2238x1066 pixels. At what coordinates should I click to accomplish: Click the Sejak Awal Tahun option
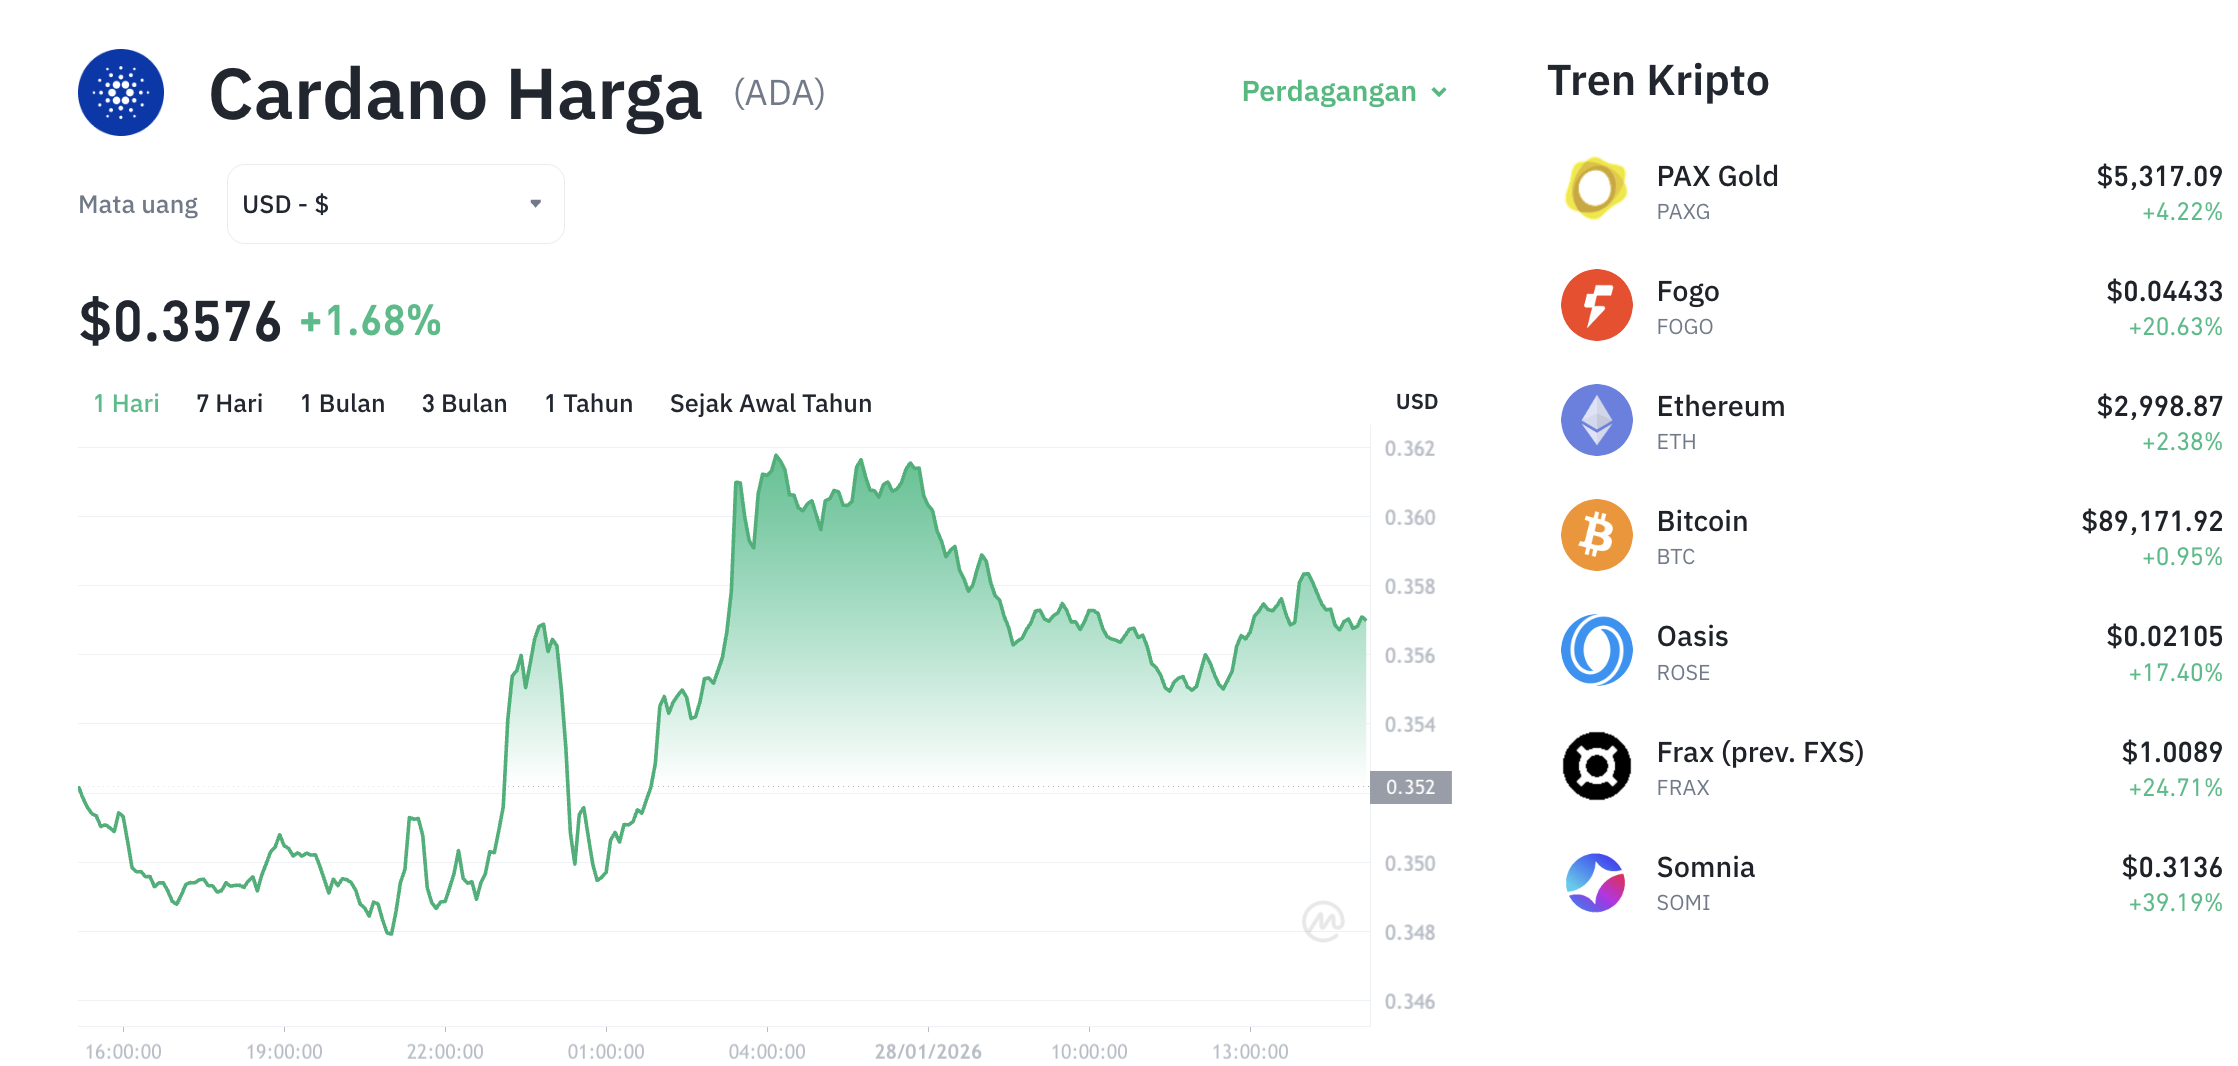pos(770,403)
